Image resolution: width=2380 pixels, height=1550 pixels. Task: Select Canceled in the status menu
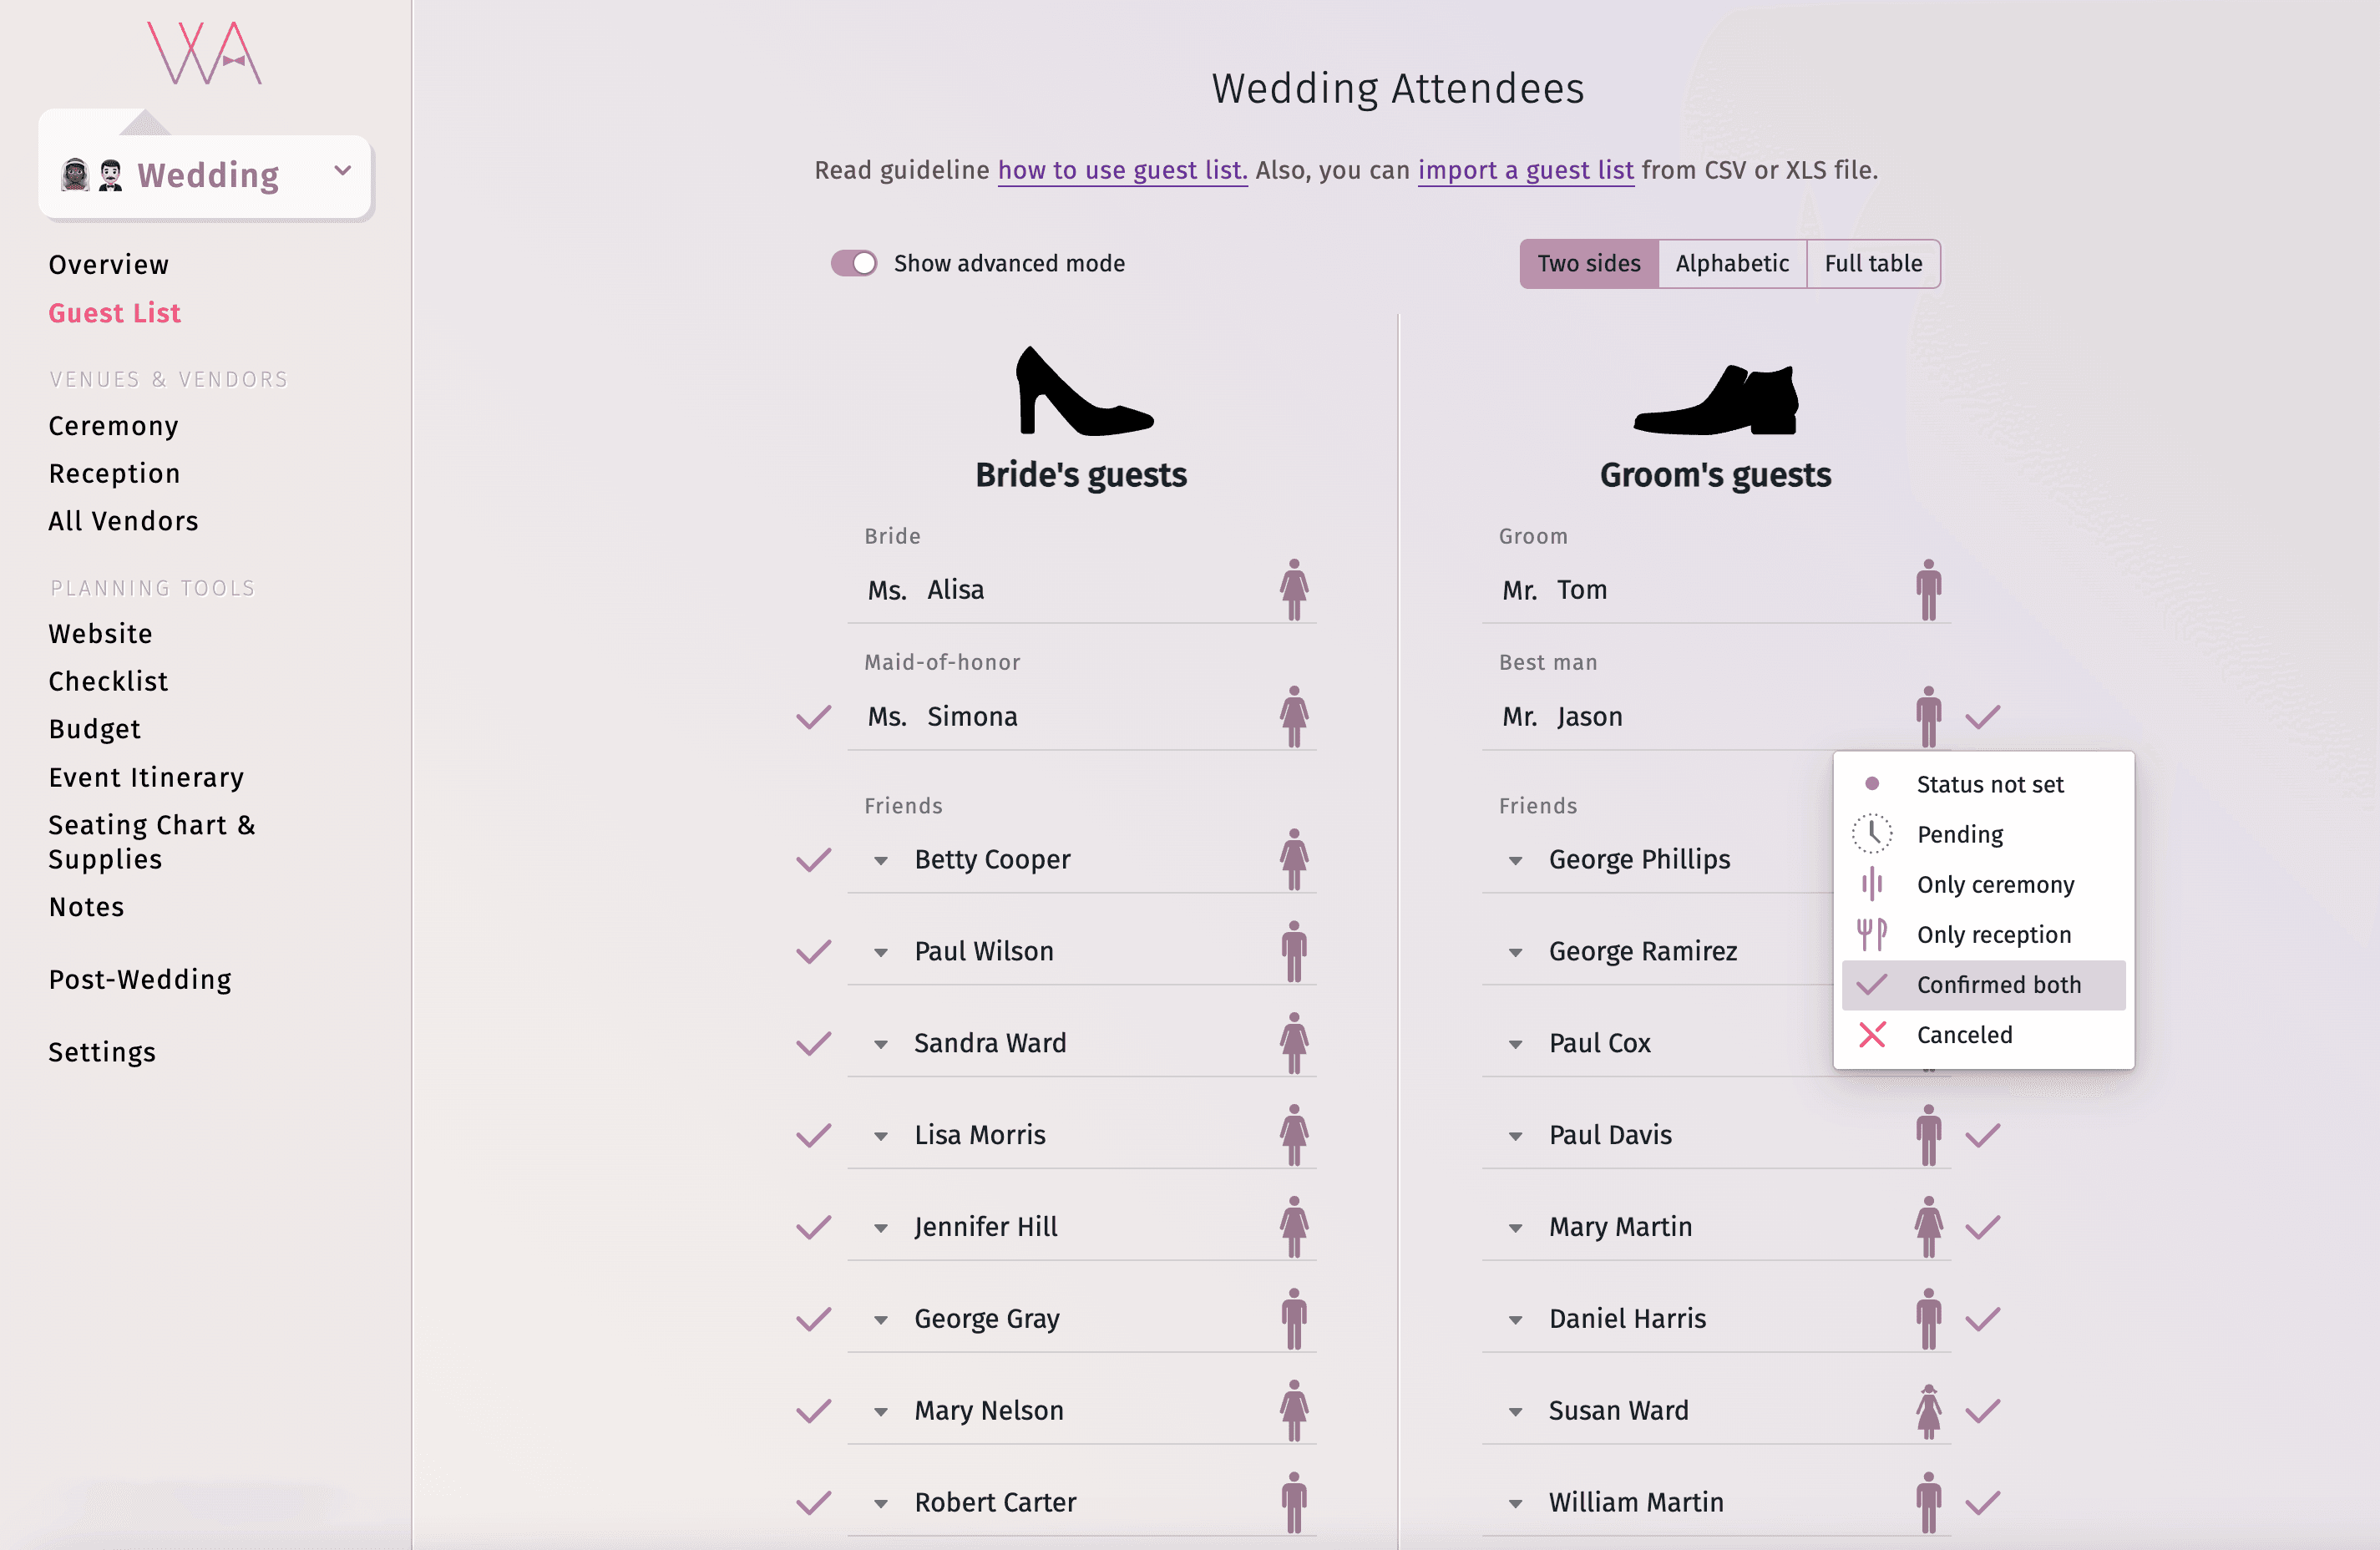1963,1034
